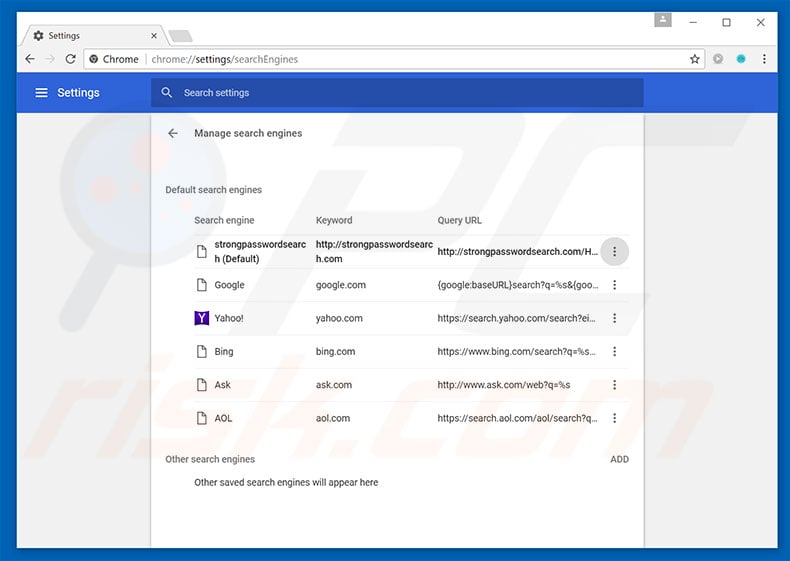Click the http://strongpasswordsearch.com keyword
The height and width of the screenshot is (561, 790).
(x=374, y=252)
